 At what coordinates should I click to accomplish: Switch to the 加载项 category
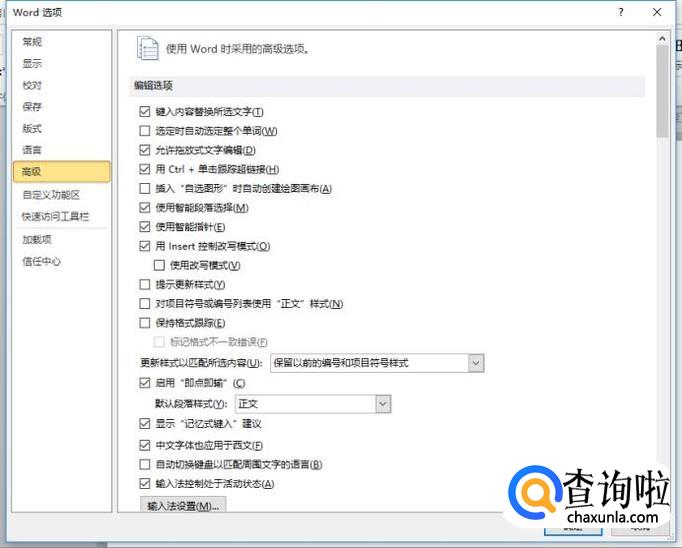(x=37, y=239)
